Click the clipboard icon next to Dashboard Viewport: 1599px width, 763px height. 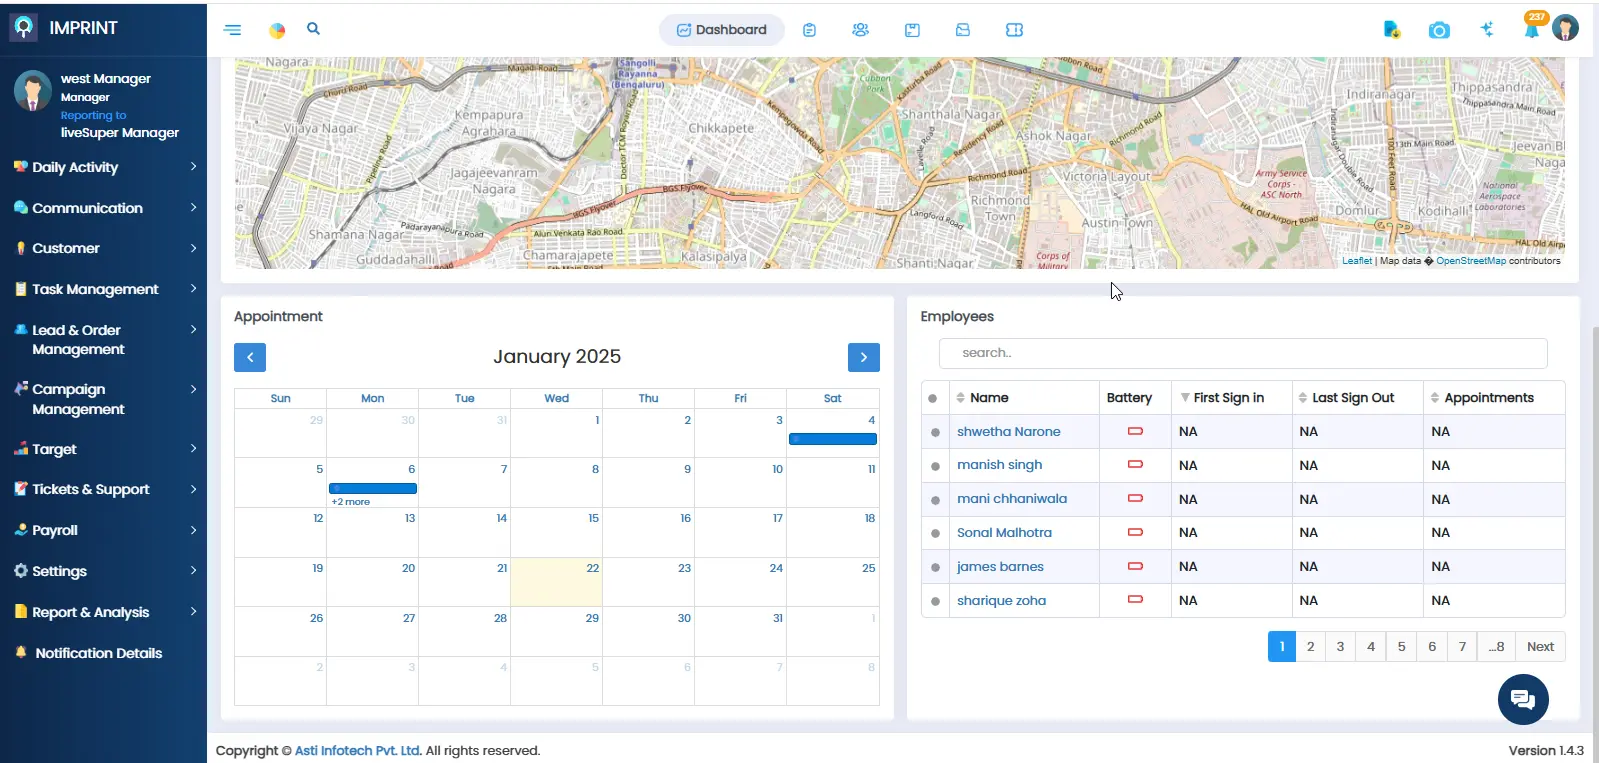[x=809, y=30]
